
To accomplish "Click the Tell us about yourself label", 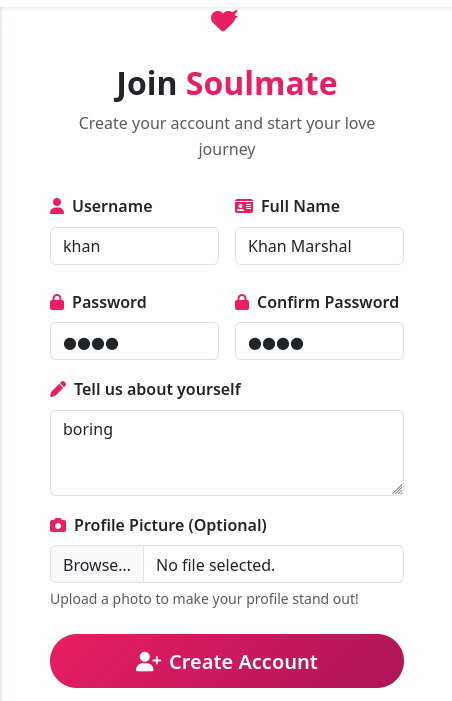I will (x=157, y=389).
